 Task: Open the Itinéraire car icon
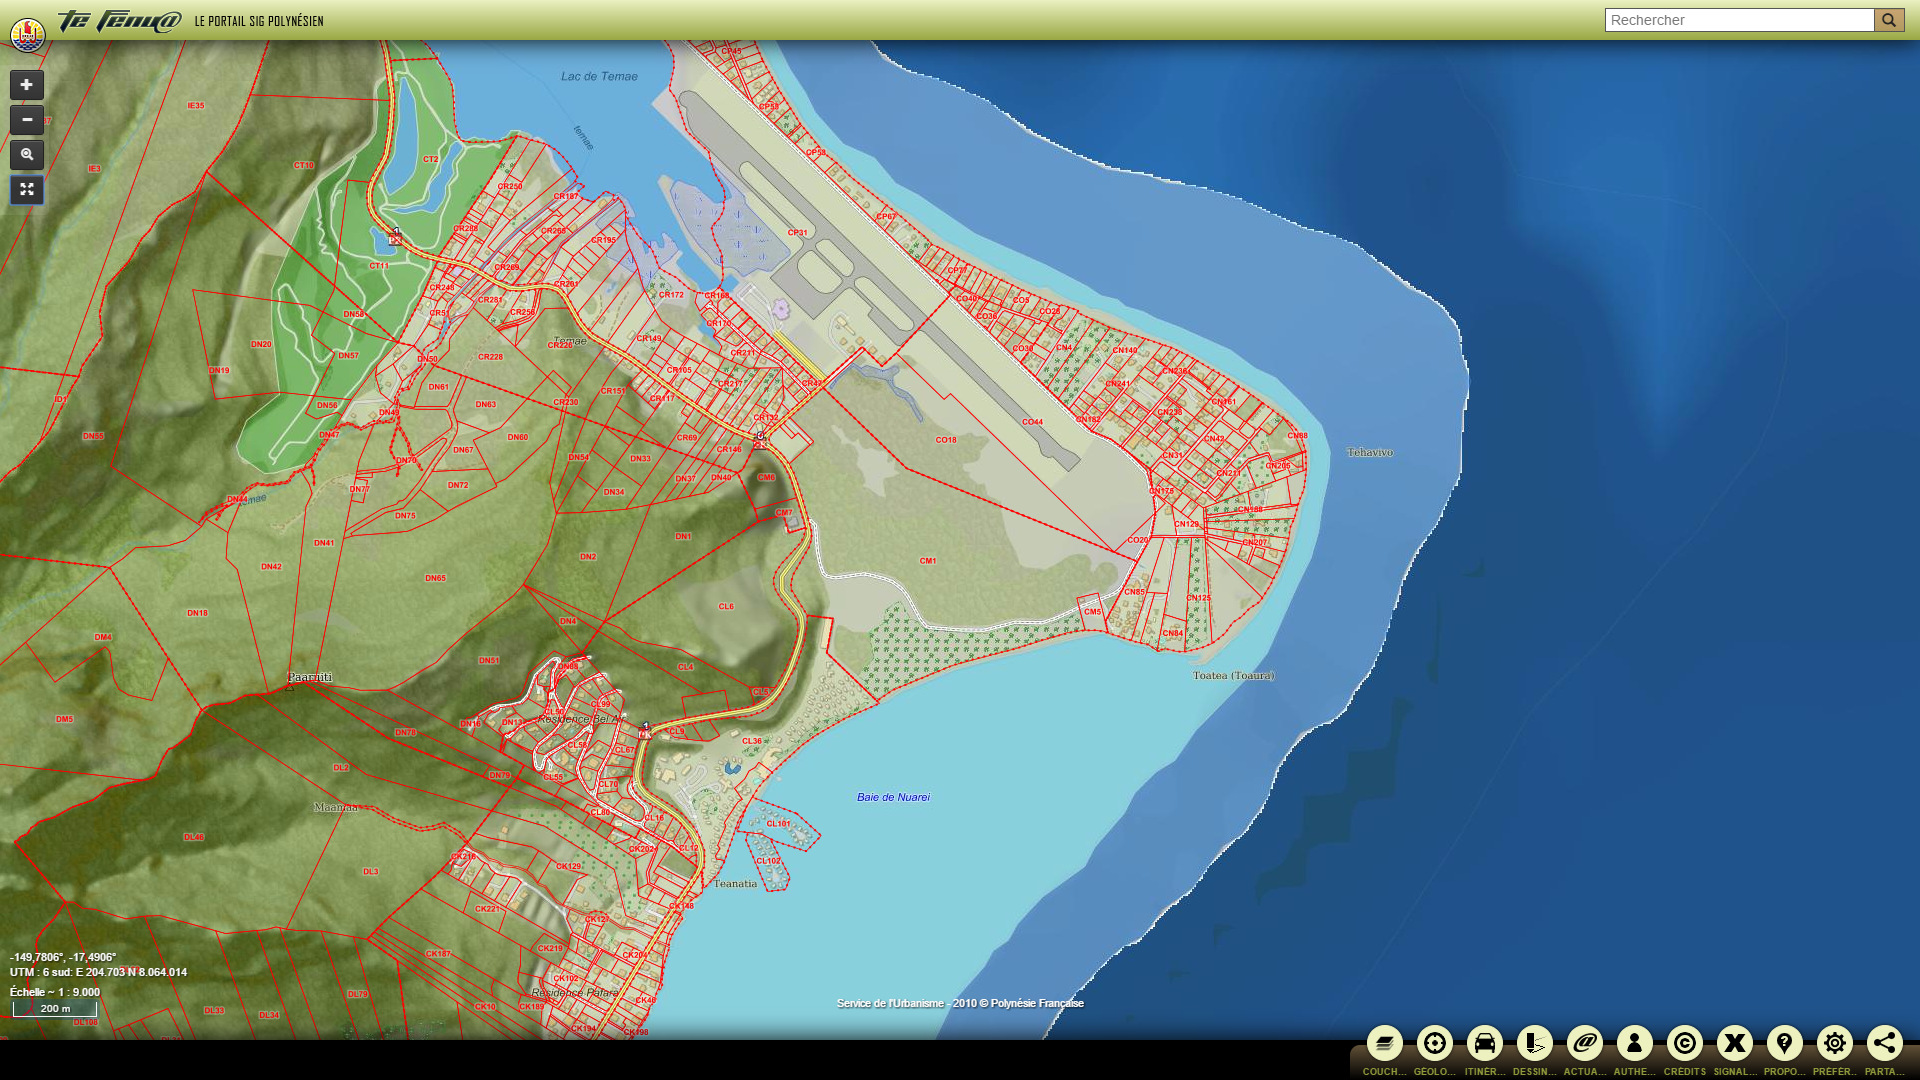[x=1484, y=1044]
